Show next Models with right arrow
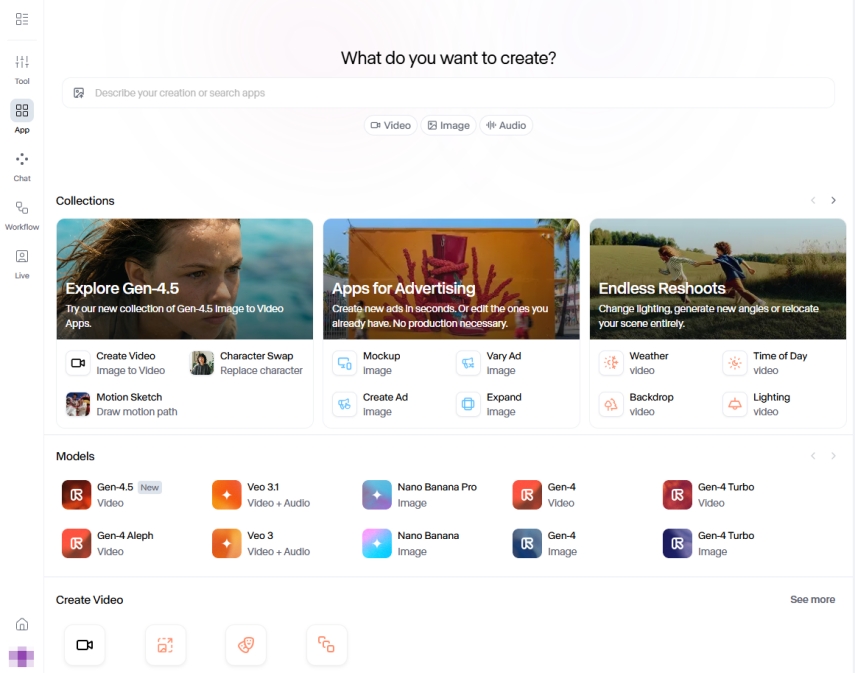Screen dimensions: 855x673 [833, 455]
